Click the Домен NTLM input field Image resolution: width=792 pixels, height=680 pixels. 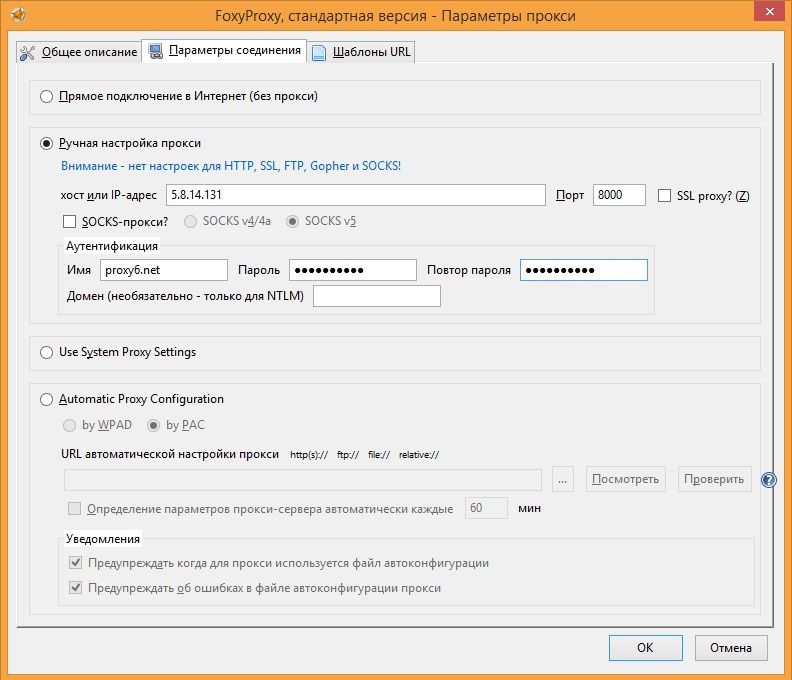(376, 296)
